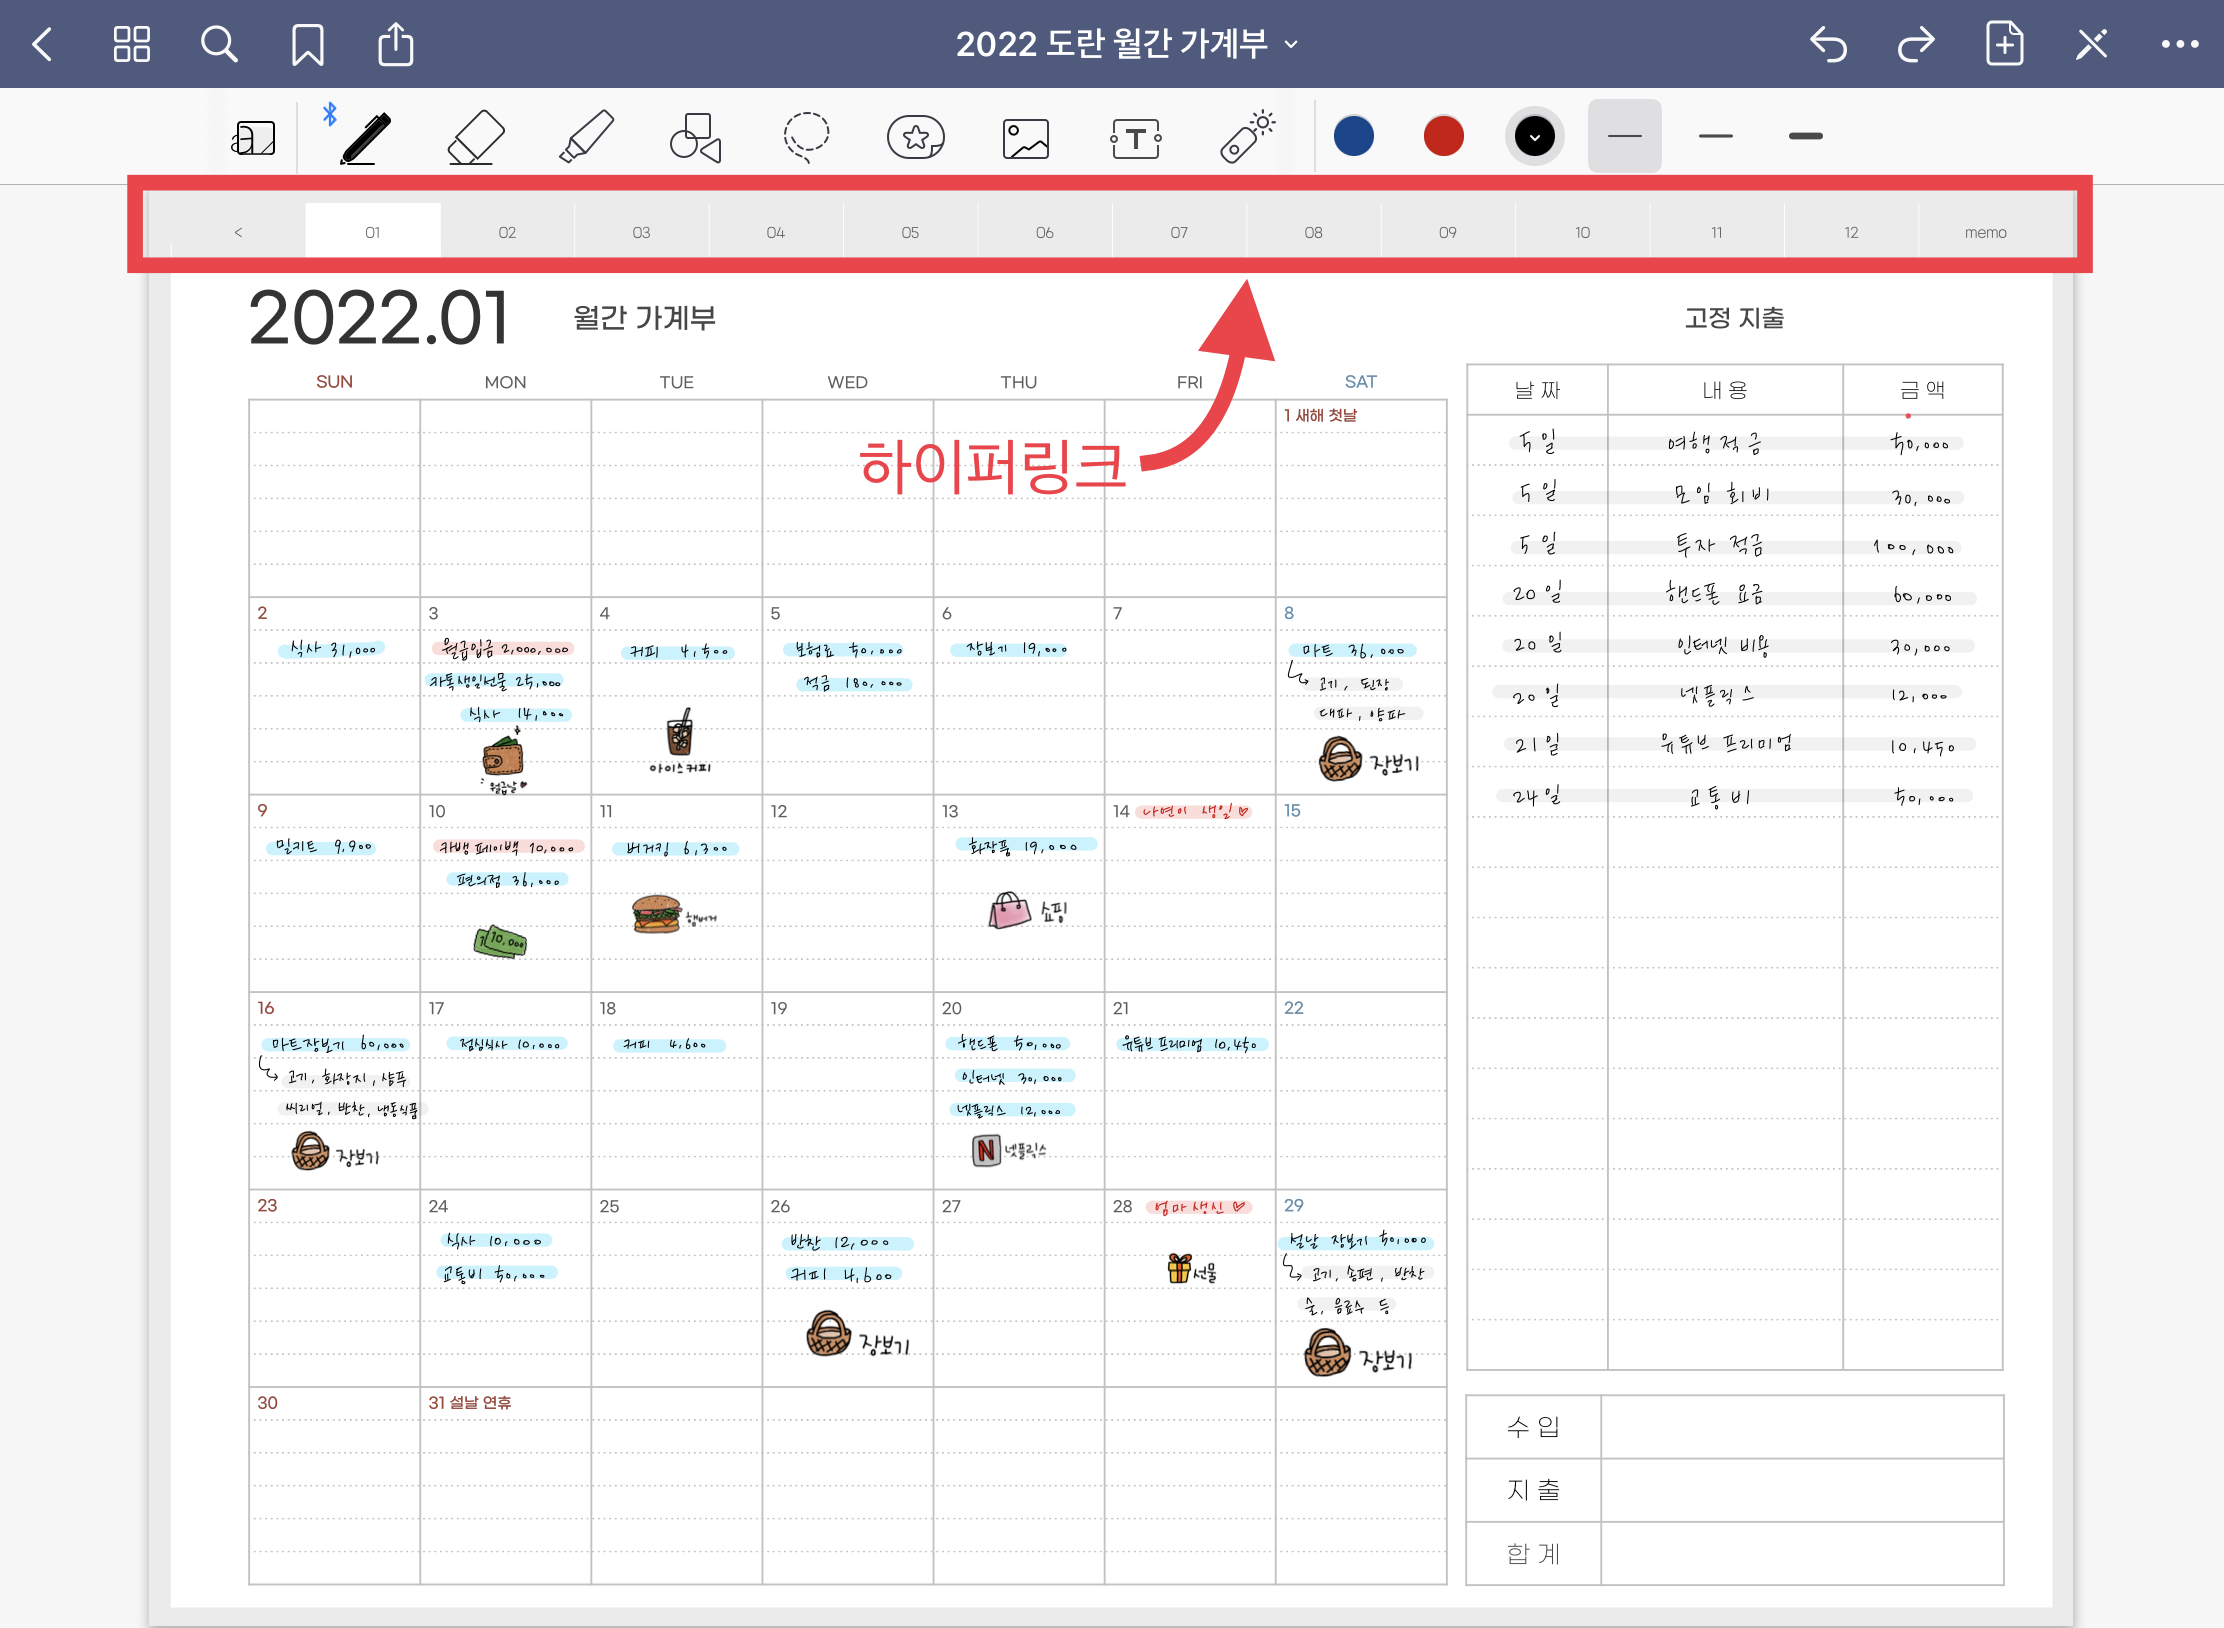The height and width of the screenshot is (1628, 2224).
Task: Choose the Lasso selection tool
Action: click(x=806, y=137)
